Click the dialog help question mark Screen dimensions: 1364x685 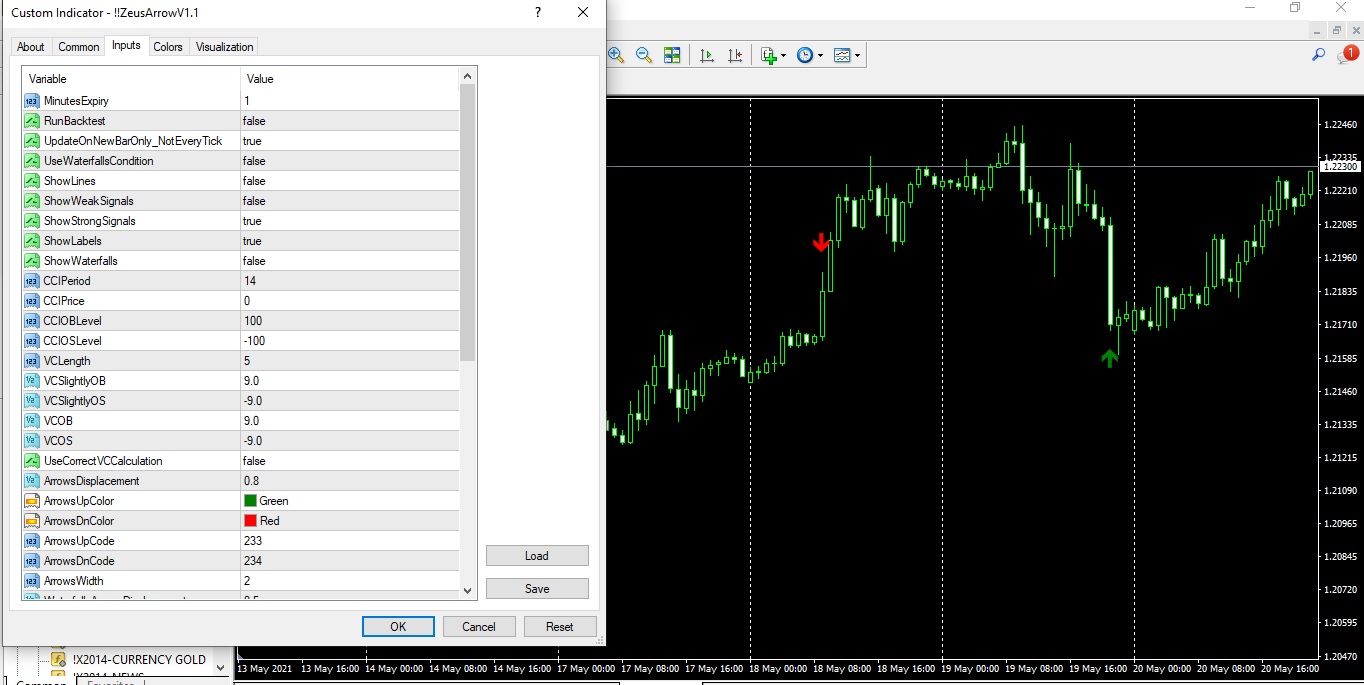pos(538,12)
